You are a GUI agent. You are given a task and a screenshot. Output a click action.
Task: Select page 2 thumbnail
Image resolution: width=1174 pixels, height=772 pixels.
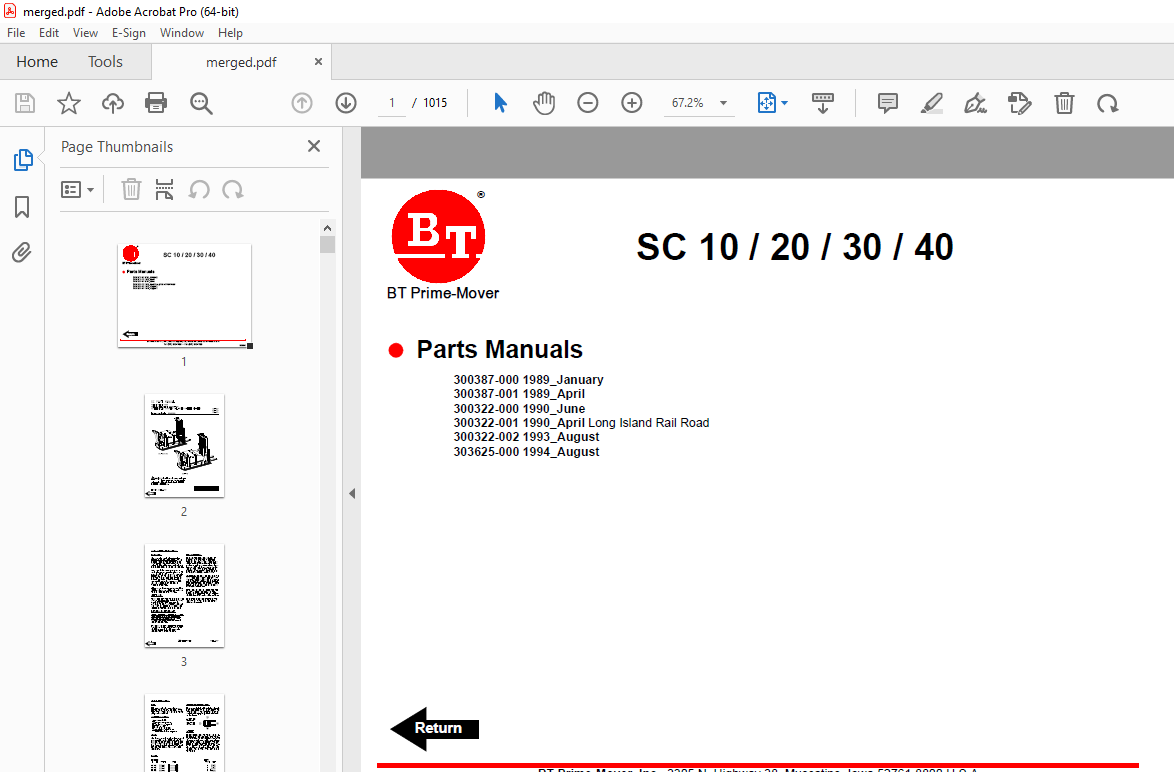(184, 446)
